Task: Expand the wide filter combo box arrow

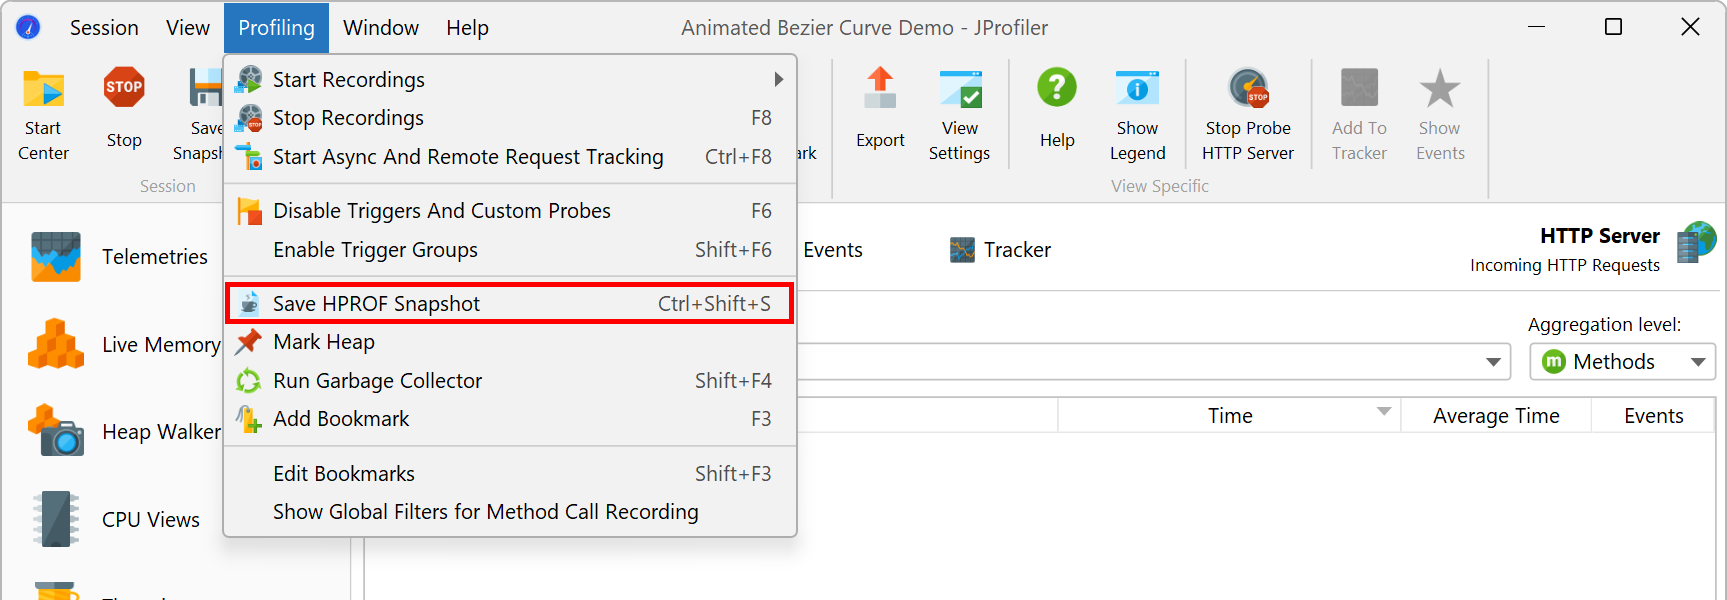Action: tap(1493, 362)
